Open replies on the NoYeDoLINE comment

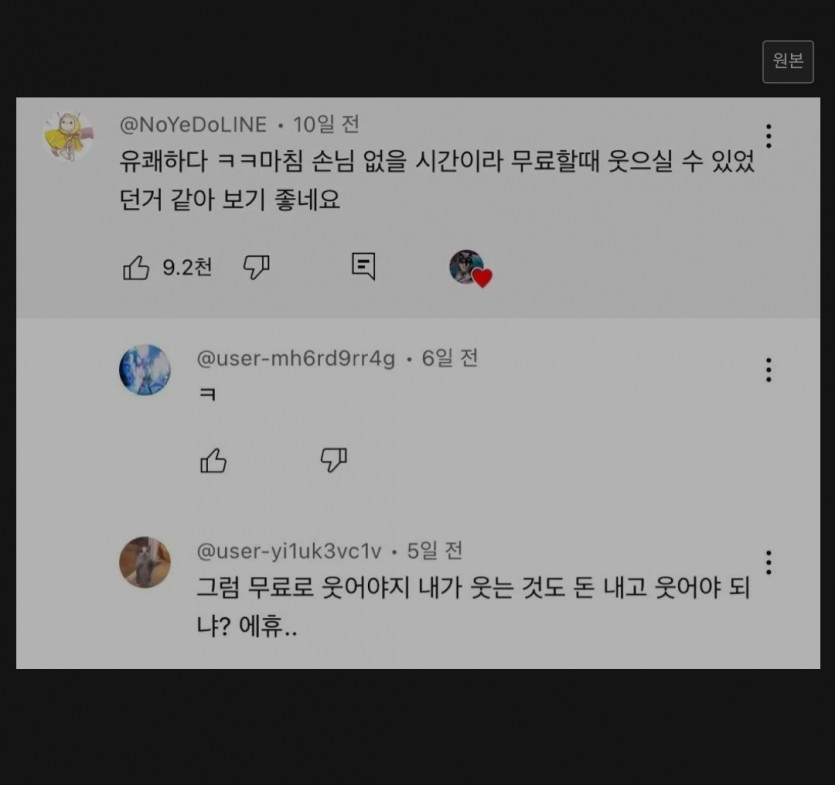click(x=364, y=266)
